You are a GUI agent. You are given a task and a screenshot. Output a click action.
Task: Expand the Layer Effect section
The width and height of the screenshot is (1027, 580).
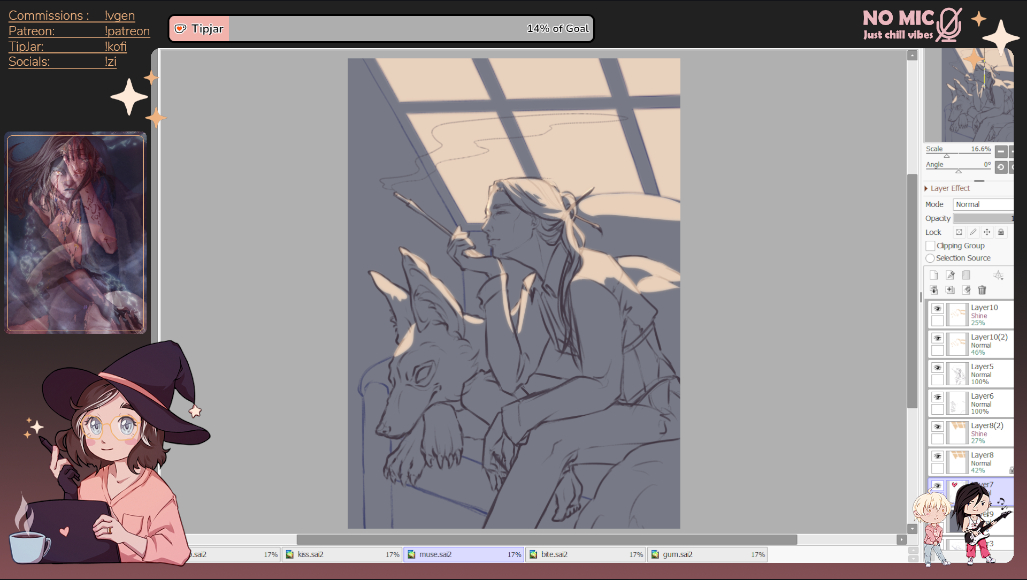[x=926, y=188]
